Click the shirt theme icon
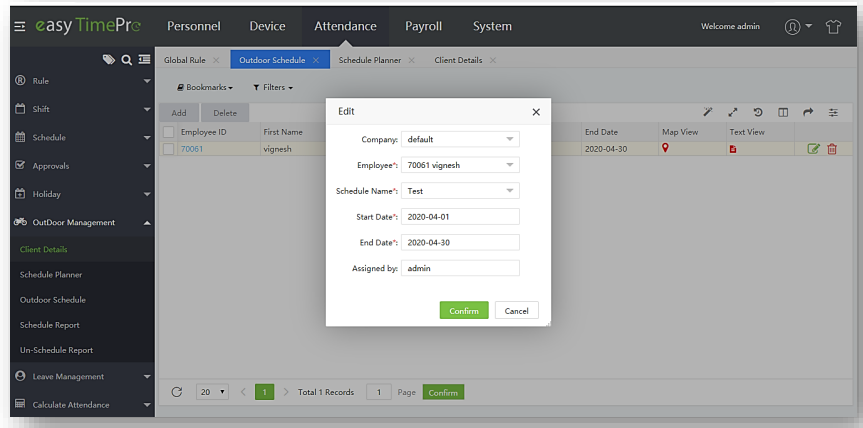The image size is (863, 428). 834,26
